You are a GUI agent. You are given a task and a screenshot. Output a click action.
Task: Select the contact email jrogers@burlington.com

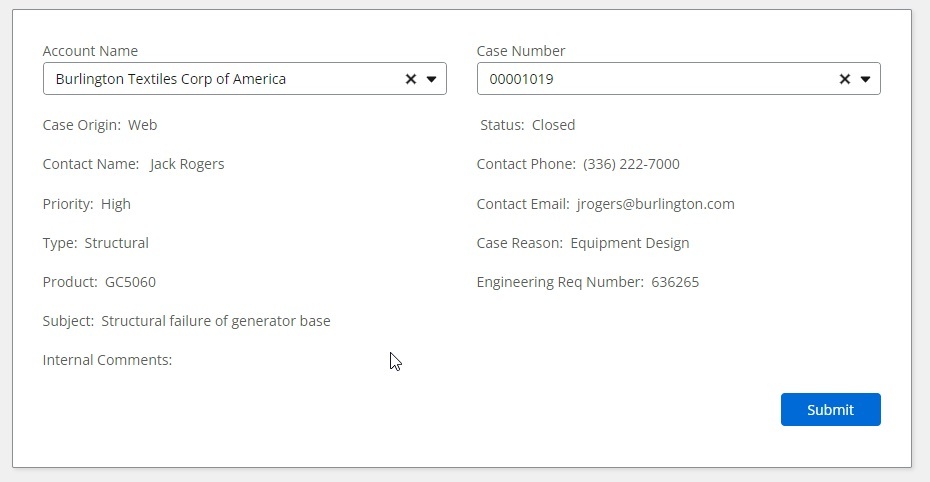click(x=655, y=204)
